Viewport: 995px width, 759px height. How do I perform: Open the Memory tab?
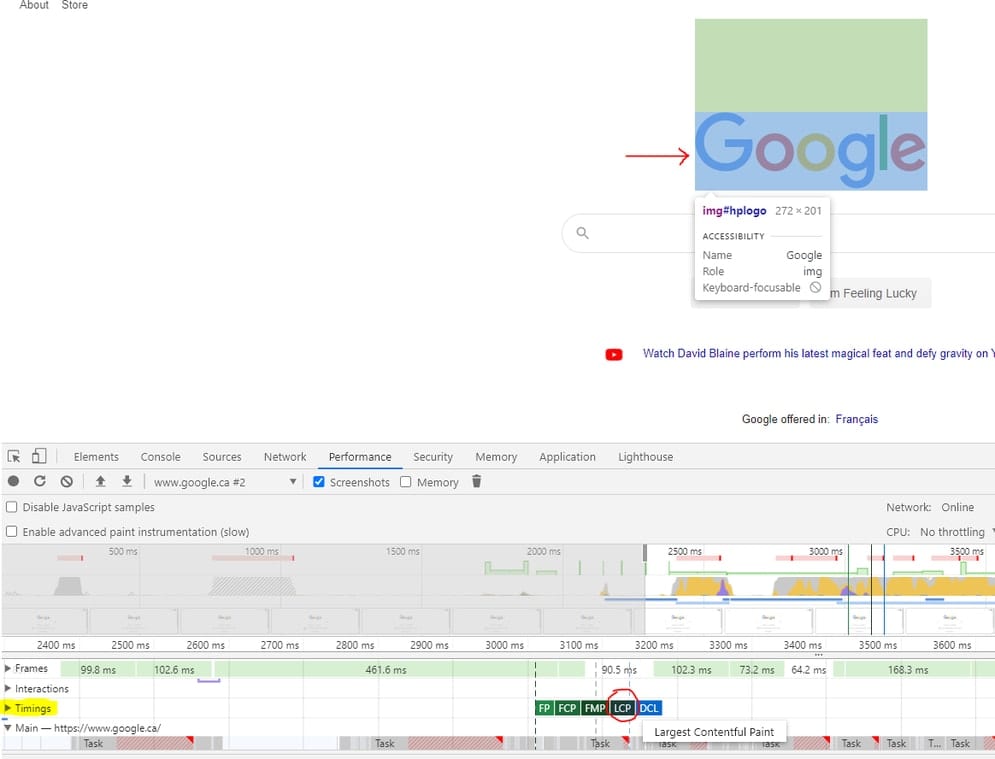496,457
